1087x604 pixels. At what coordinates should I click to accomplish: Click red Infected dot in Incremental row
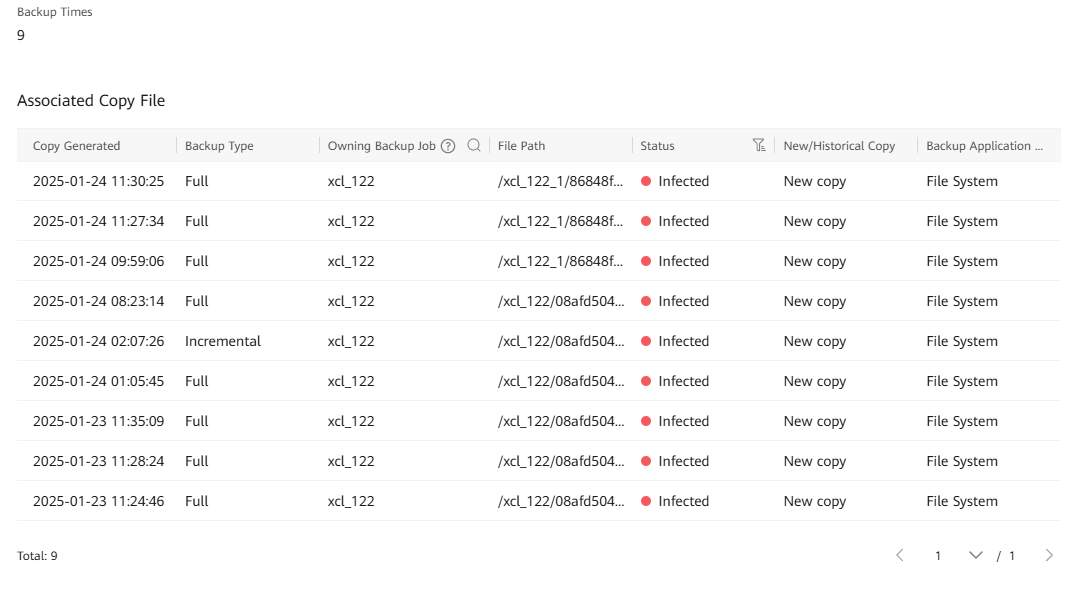[646, 342]
